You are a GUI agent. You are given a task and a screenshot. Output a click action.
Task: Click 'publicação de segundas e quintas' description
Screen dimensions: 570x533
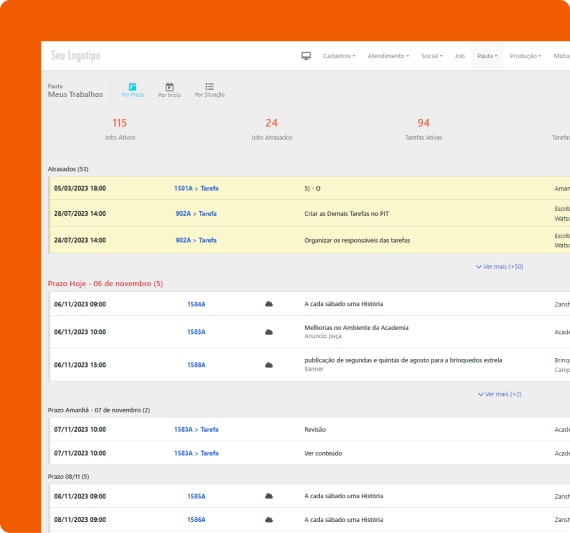403,360
